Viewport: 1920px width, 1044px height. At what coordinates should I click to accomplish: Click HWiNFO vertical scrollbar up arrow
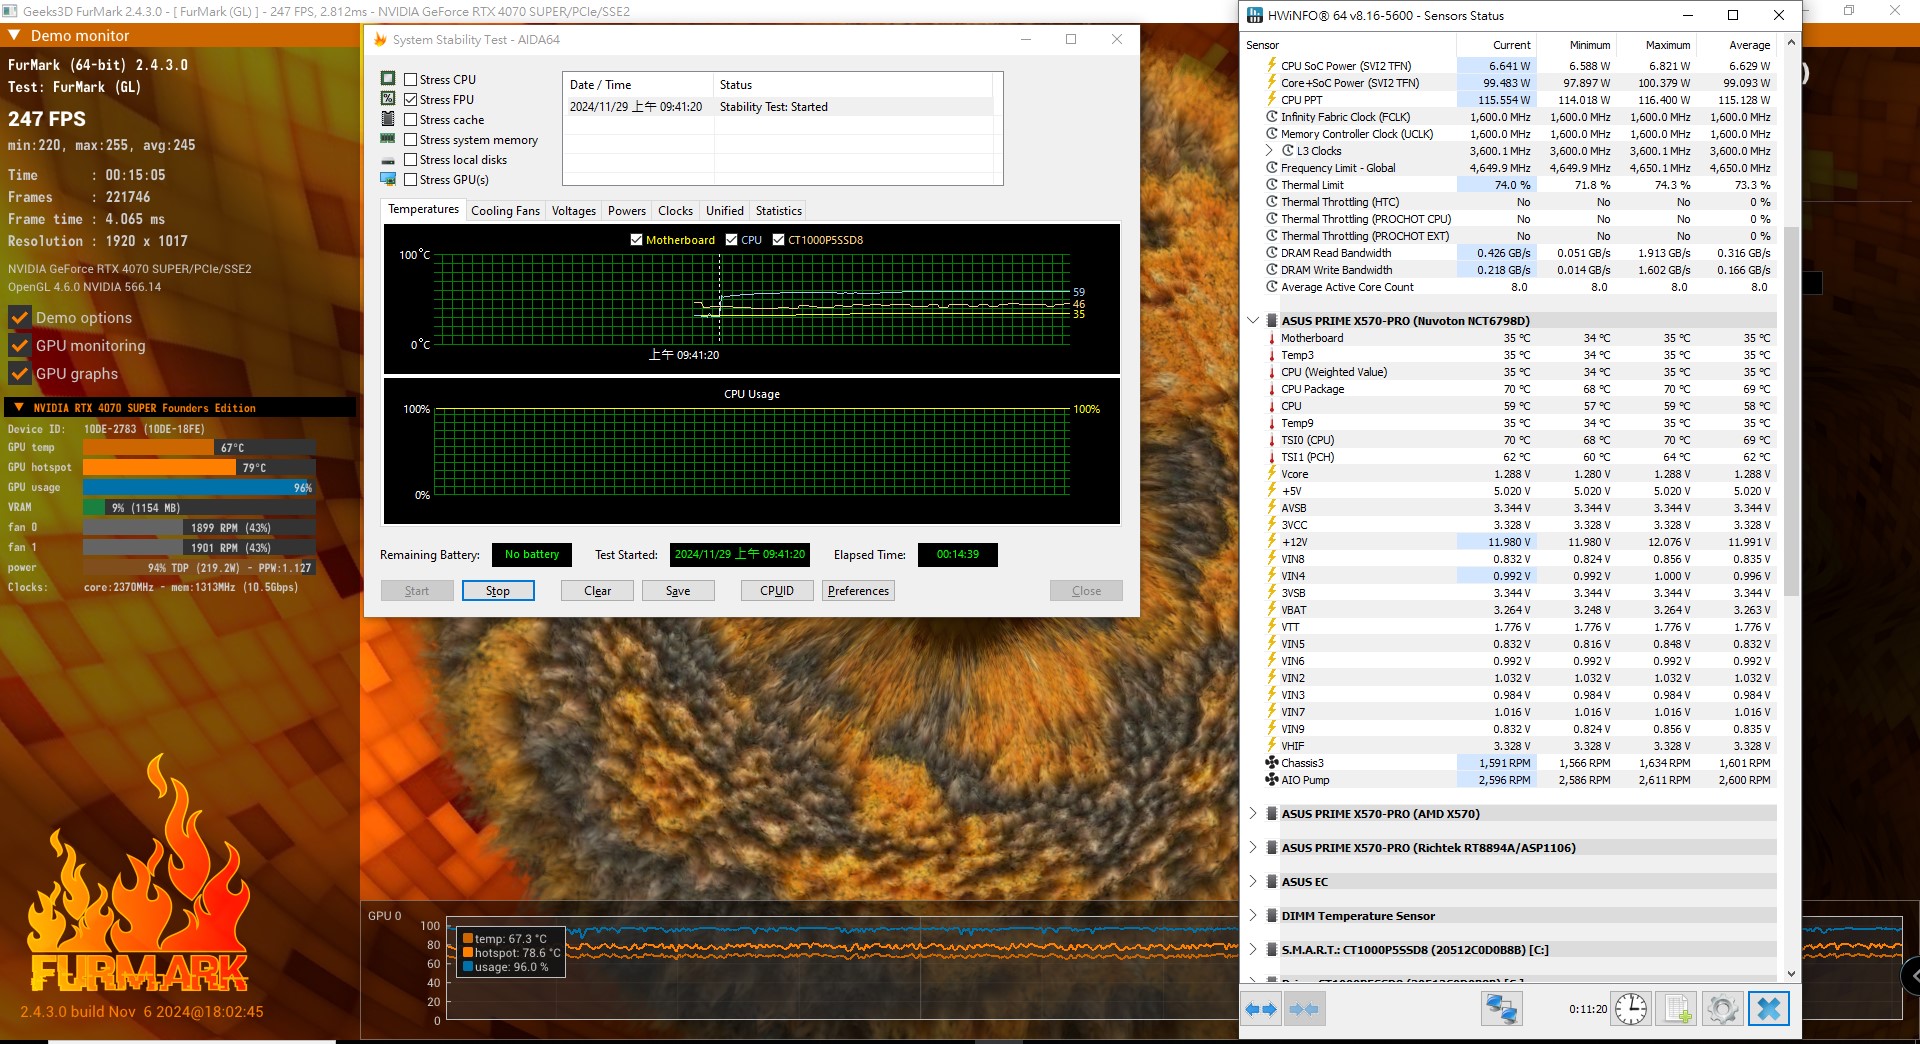click(1791, 43)
